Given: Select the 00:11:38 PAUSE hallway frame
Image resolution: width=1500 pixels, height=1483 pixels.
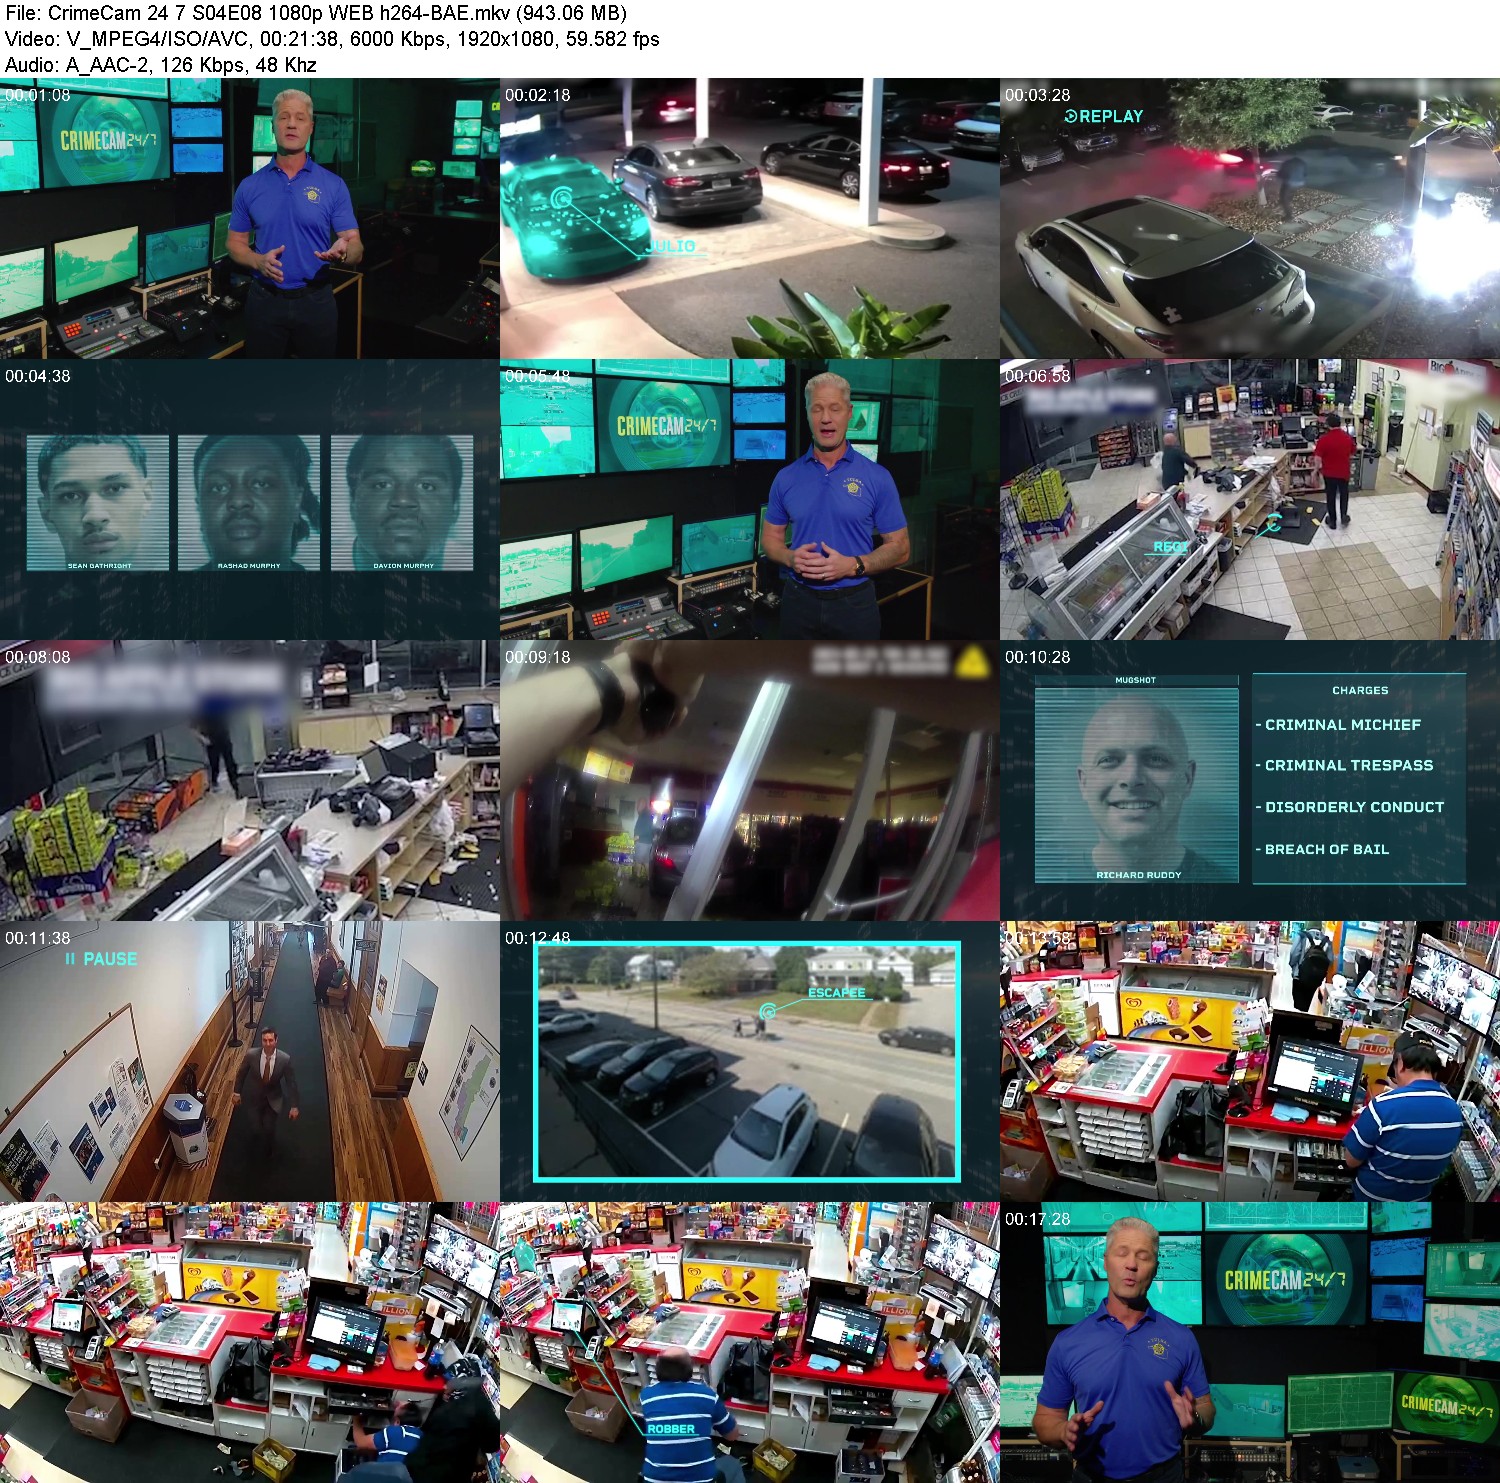Looking at the screenshot, I should 250,1062.
